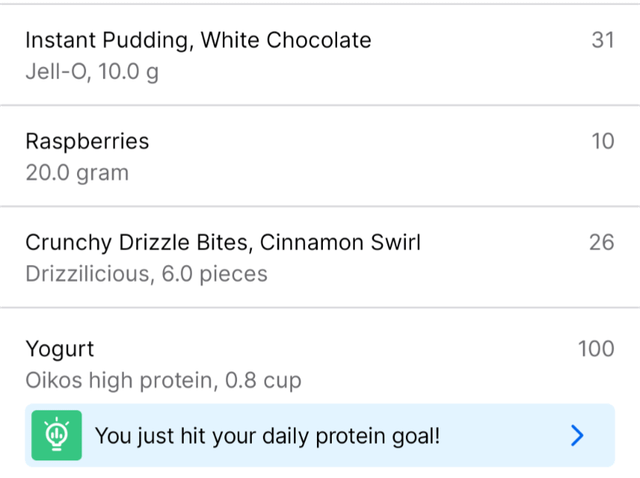Click the 10 calorie value for Raspberries
Viewport: 640px width, 478px height.
(x=602, y=141)
